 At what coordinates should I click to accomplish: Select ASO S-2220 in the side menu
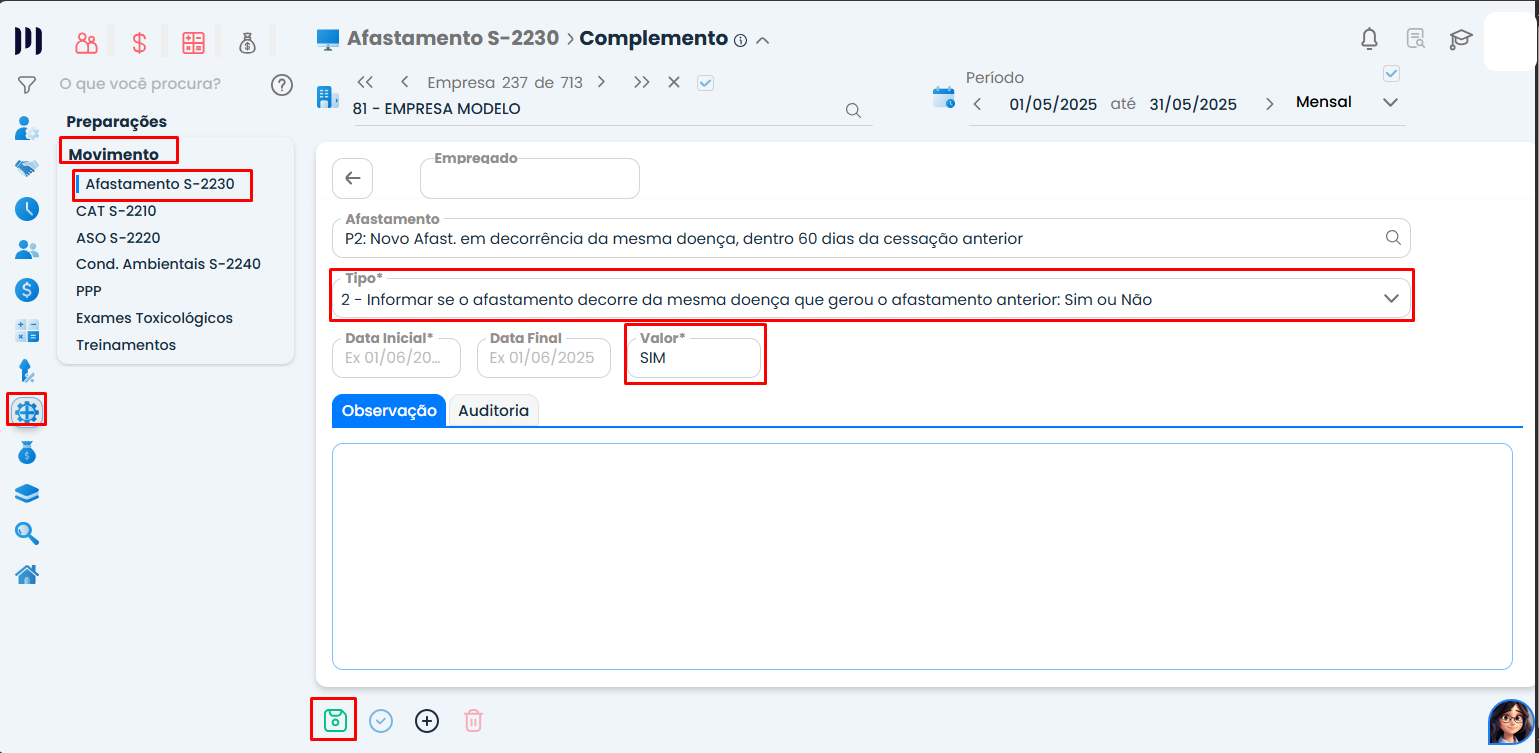coord(118,238)
